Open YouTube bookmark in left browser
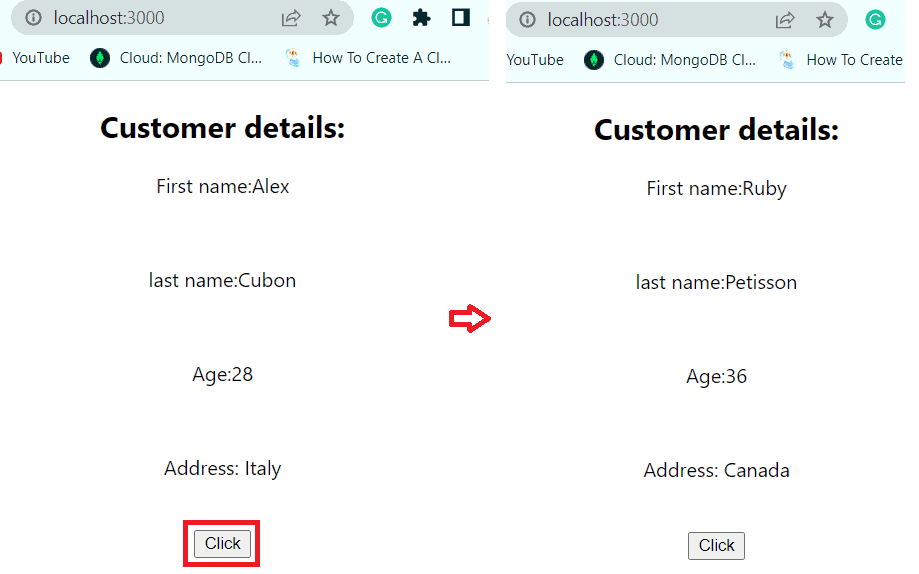The image size is (919, 574). (x=35, y=58)
